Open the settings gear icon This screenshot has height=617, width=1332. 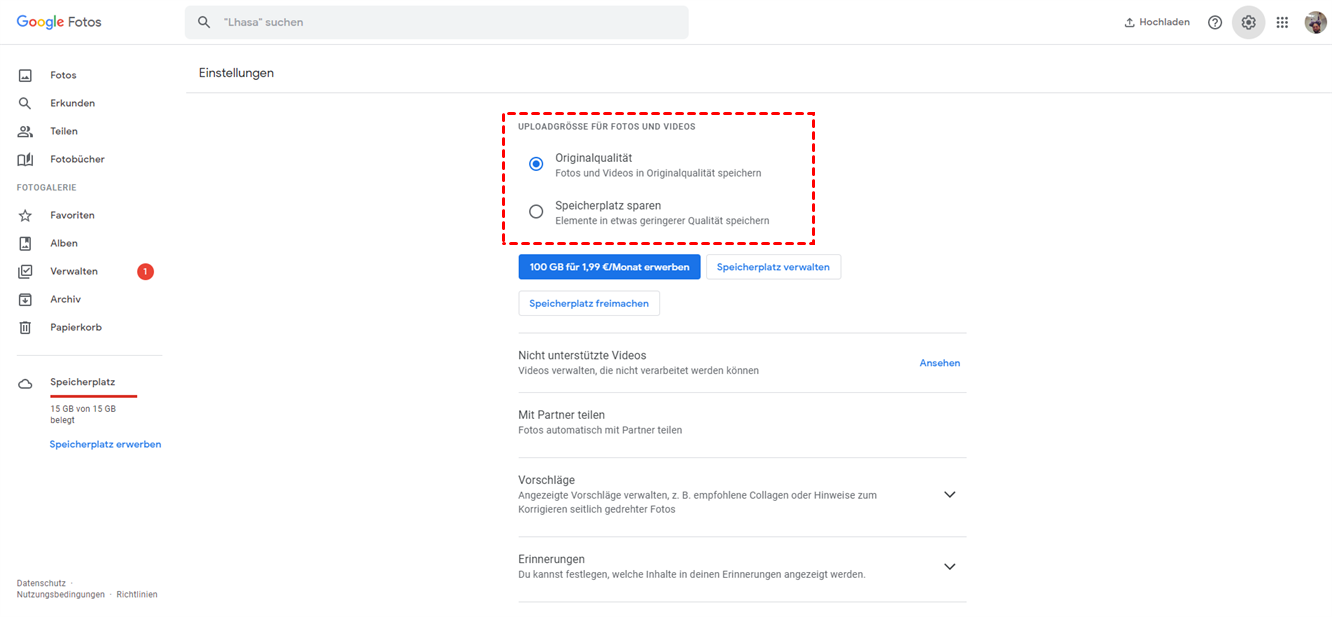pyautogui.click(x=1248, y=22)
